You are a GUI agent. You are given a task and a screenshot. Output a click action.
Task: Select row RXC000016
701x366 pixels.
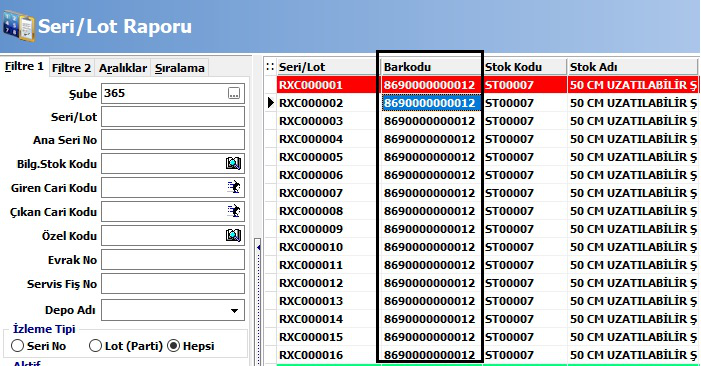482,355
